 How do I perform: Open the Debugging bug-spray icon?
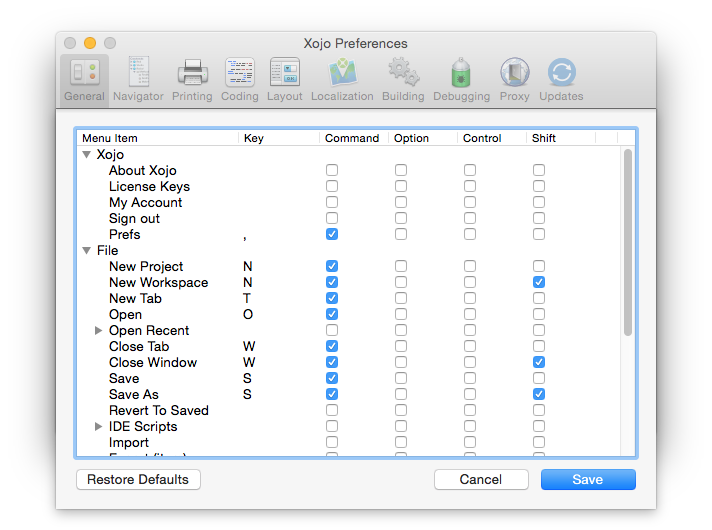[x=461, y=72]
